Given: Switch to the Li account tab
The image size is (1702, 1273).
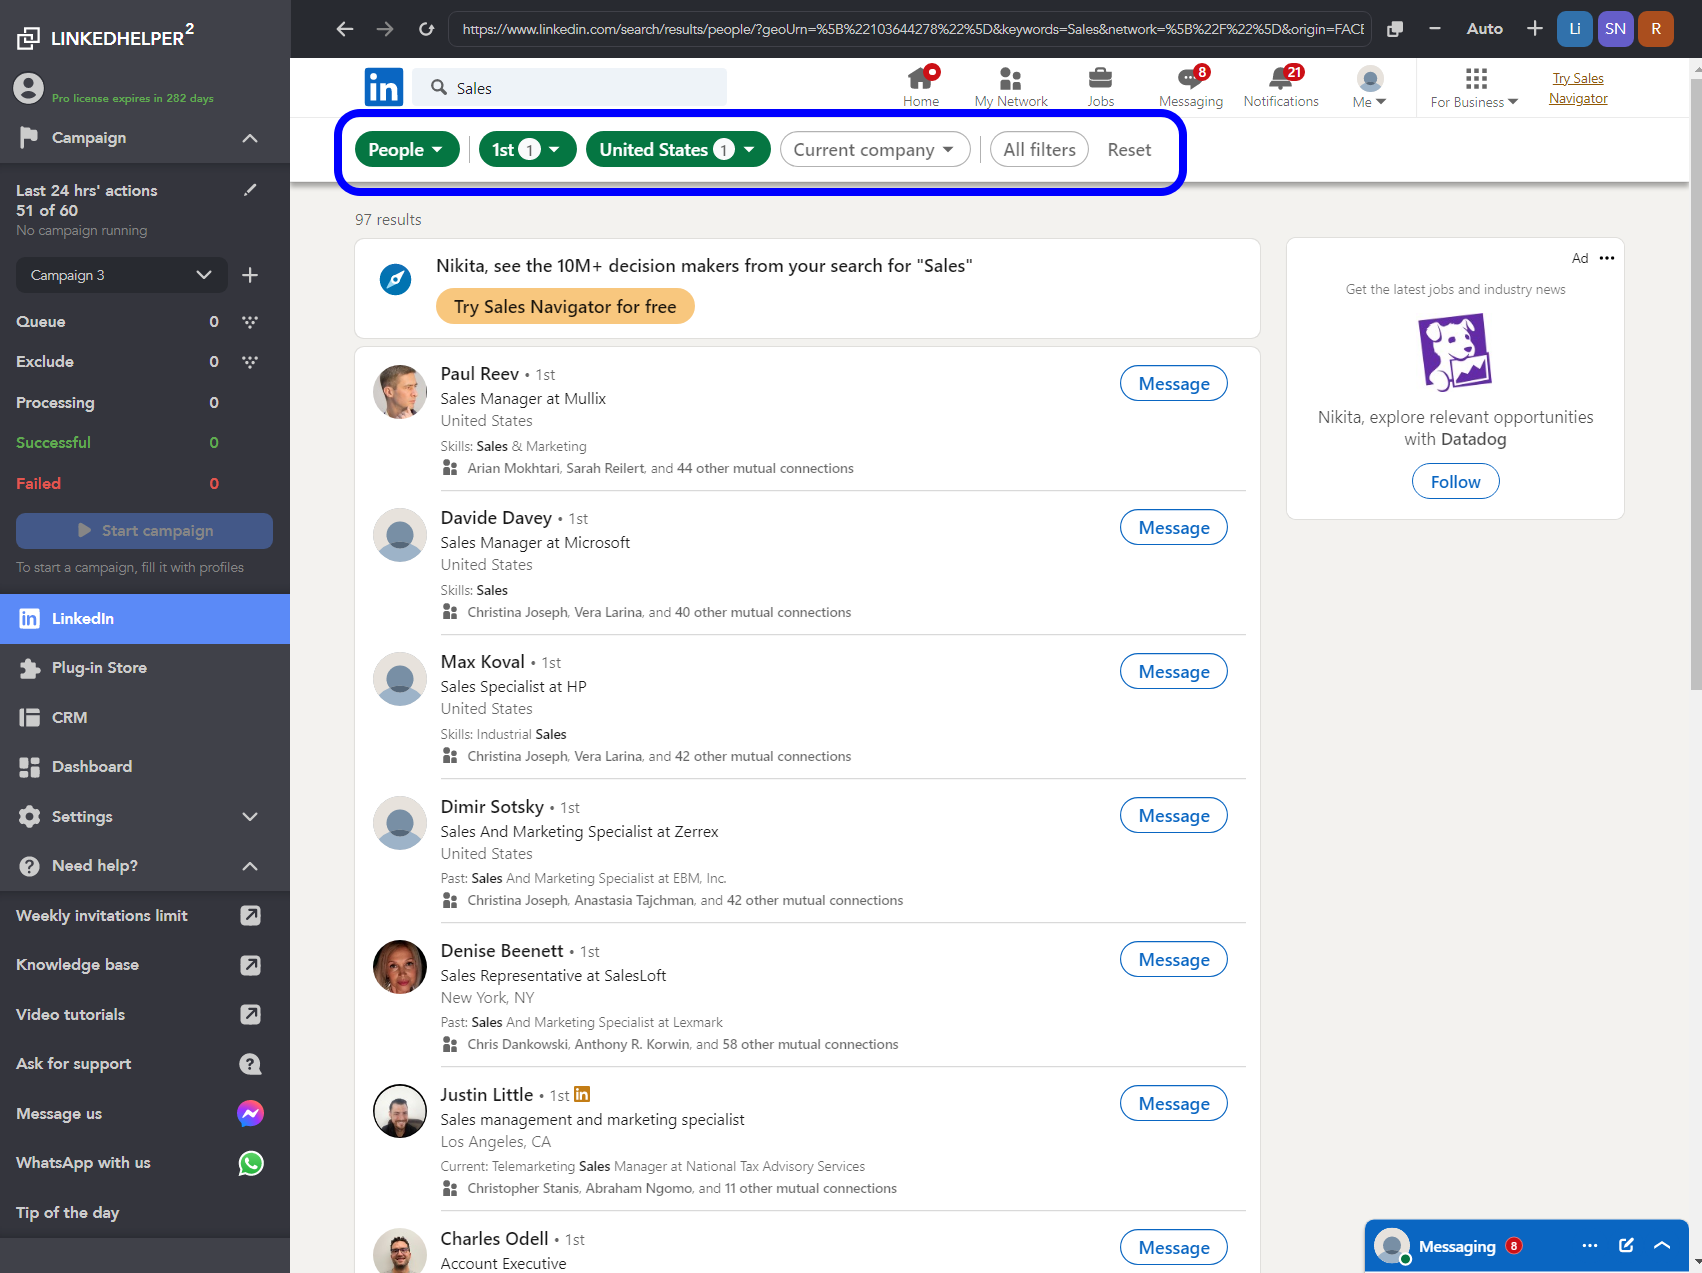Looking at the screenshot, I should pos(1575,29).
